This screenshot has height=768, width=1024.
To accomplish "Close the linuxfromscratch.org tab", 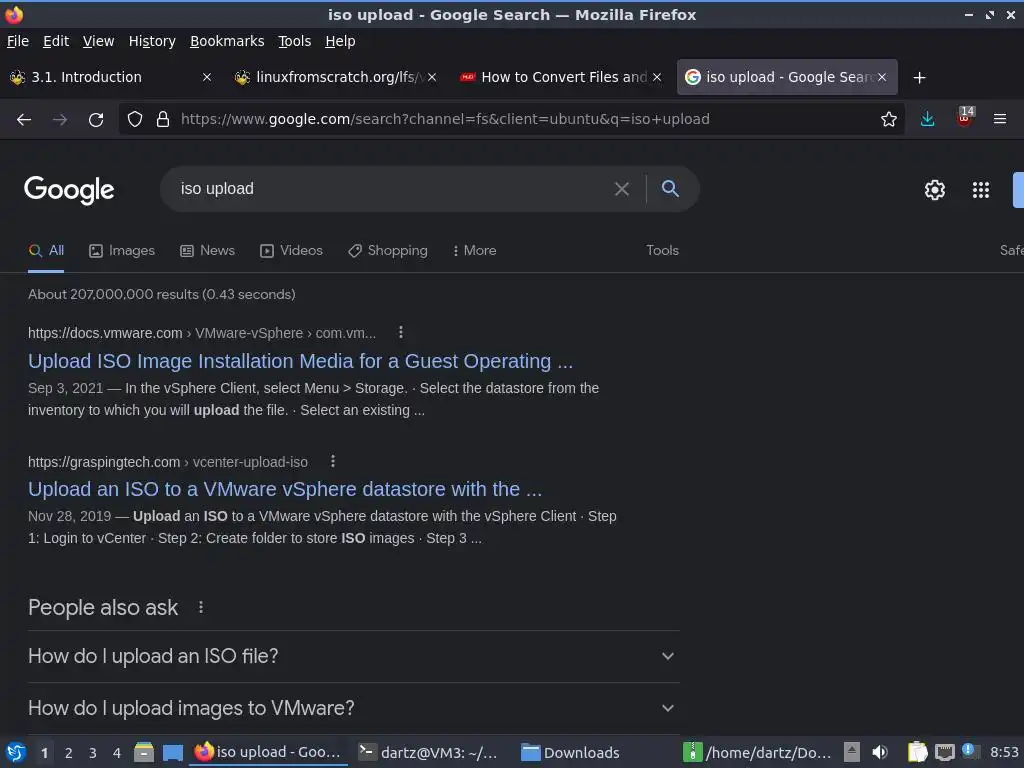I will click(x=432, y=78).
